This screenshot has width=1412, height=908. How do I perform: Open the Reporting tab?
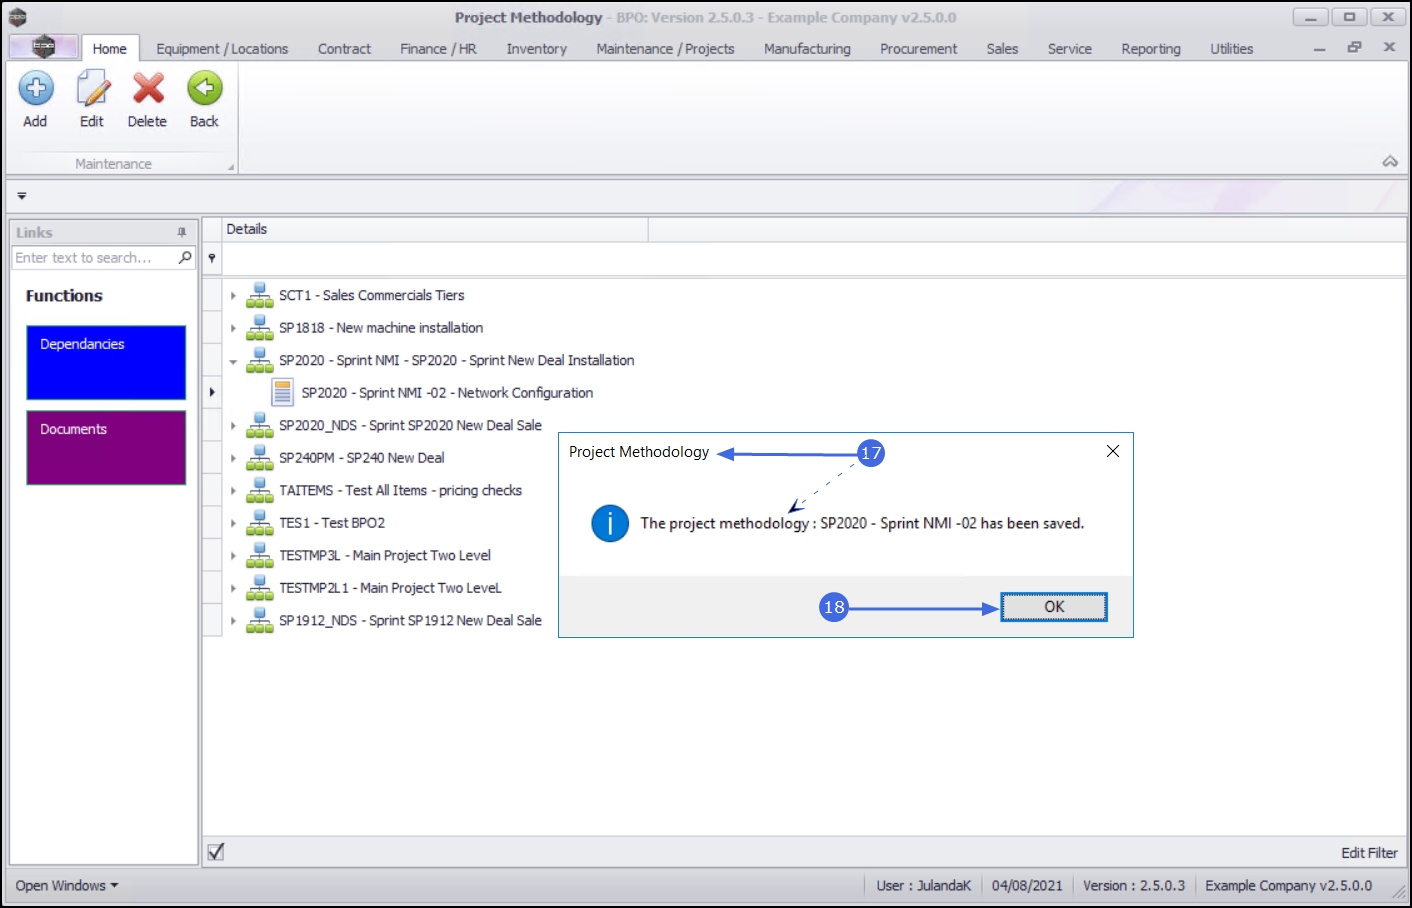click(x=1150, y=48)
